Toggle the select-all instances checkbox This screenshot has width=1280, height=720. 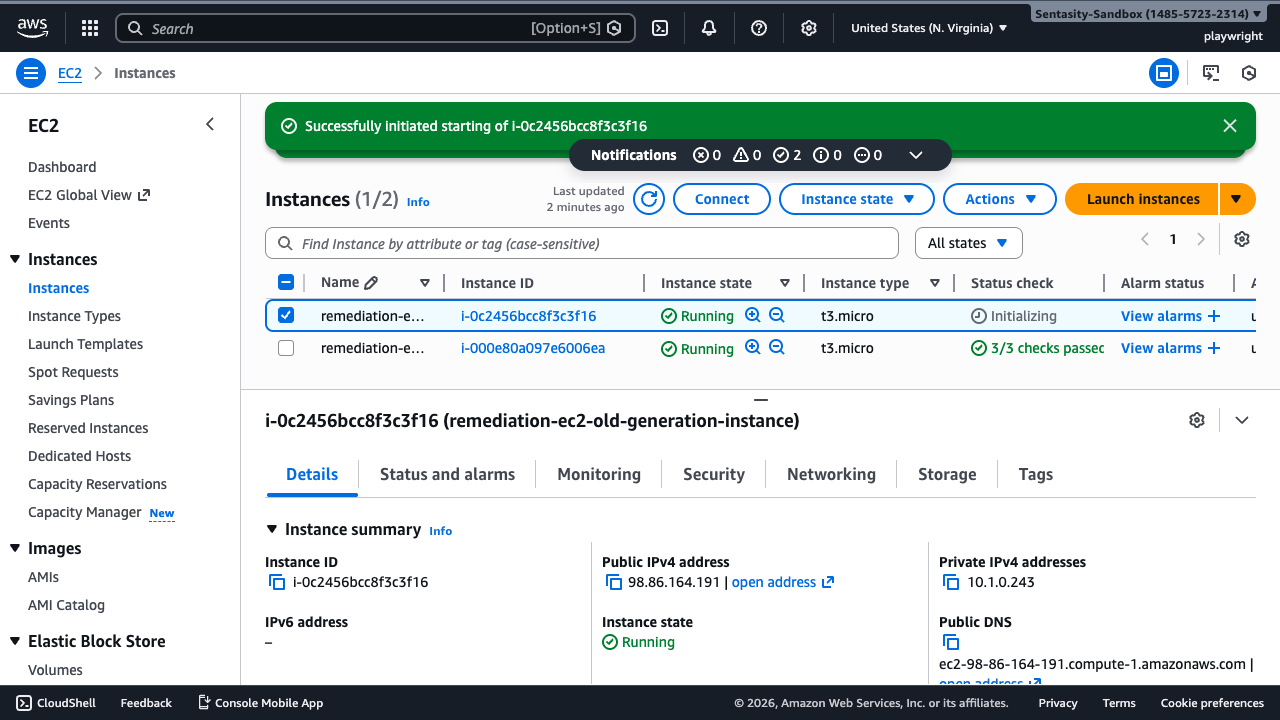click(x=286, y=283)
